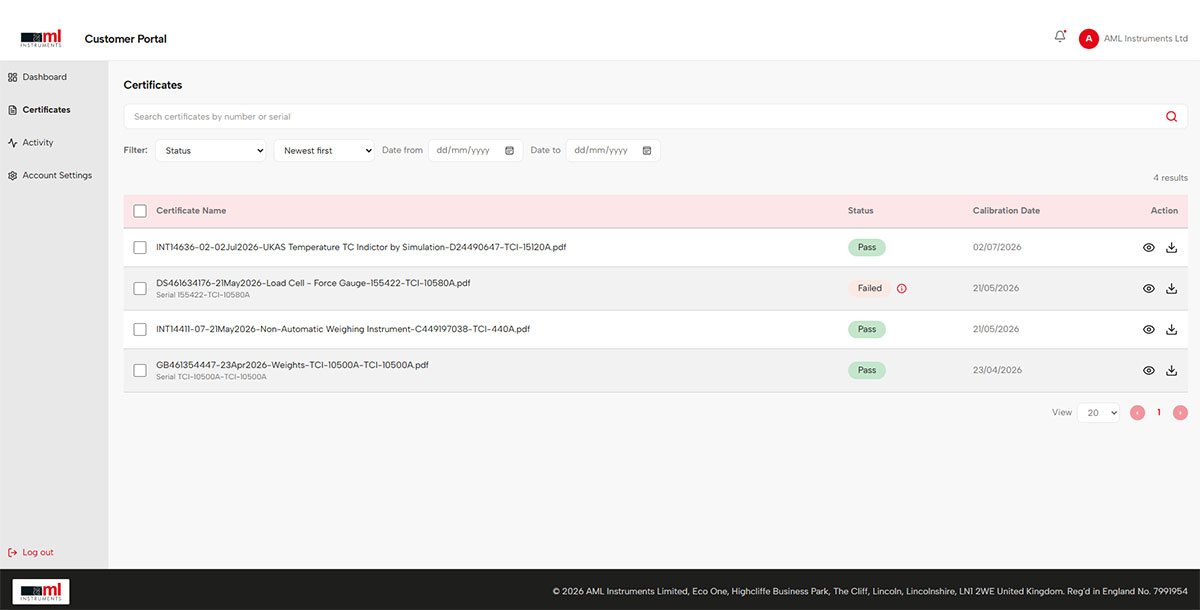This screenshot has width=1200, height=610.
Task: Click the date 23/04/2026
Action: pos(997,371)
